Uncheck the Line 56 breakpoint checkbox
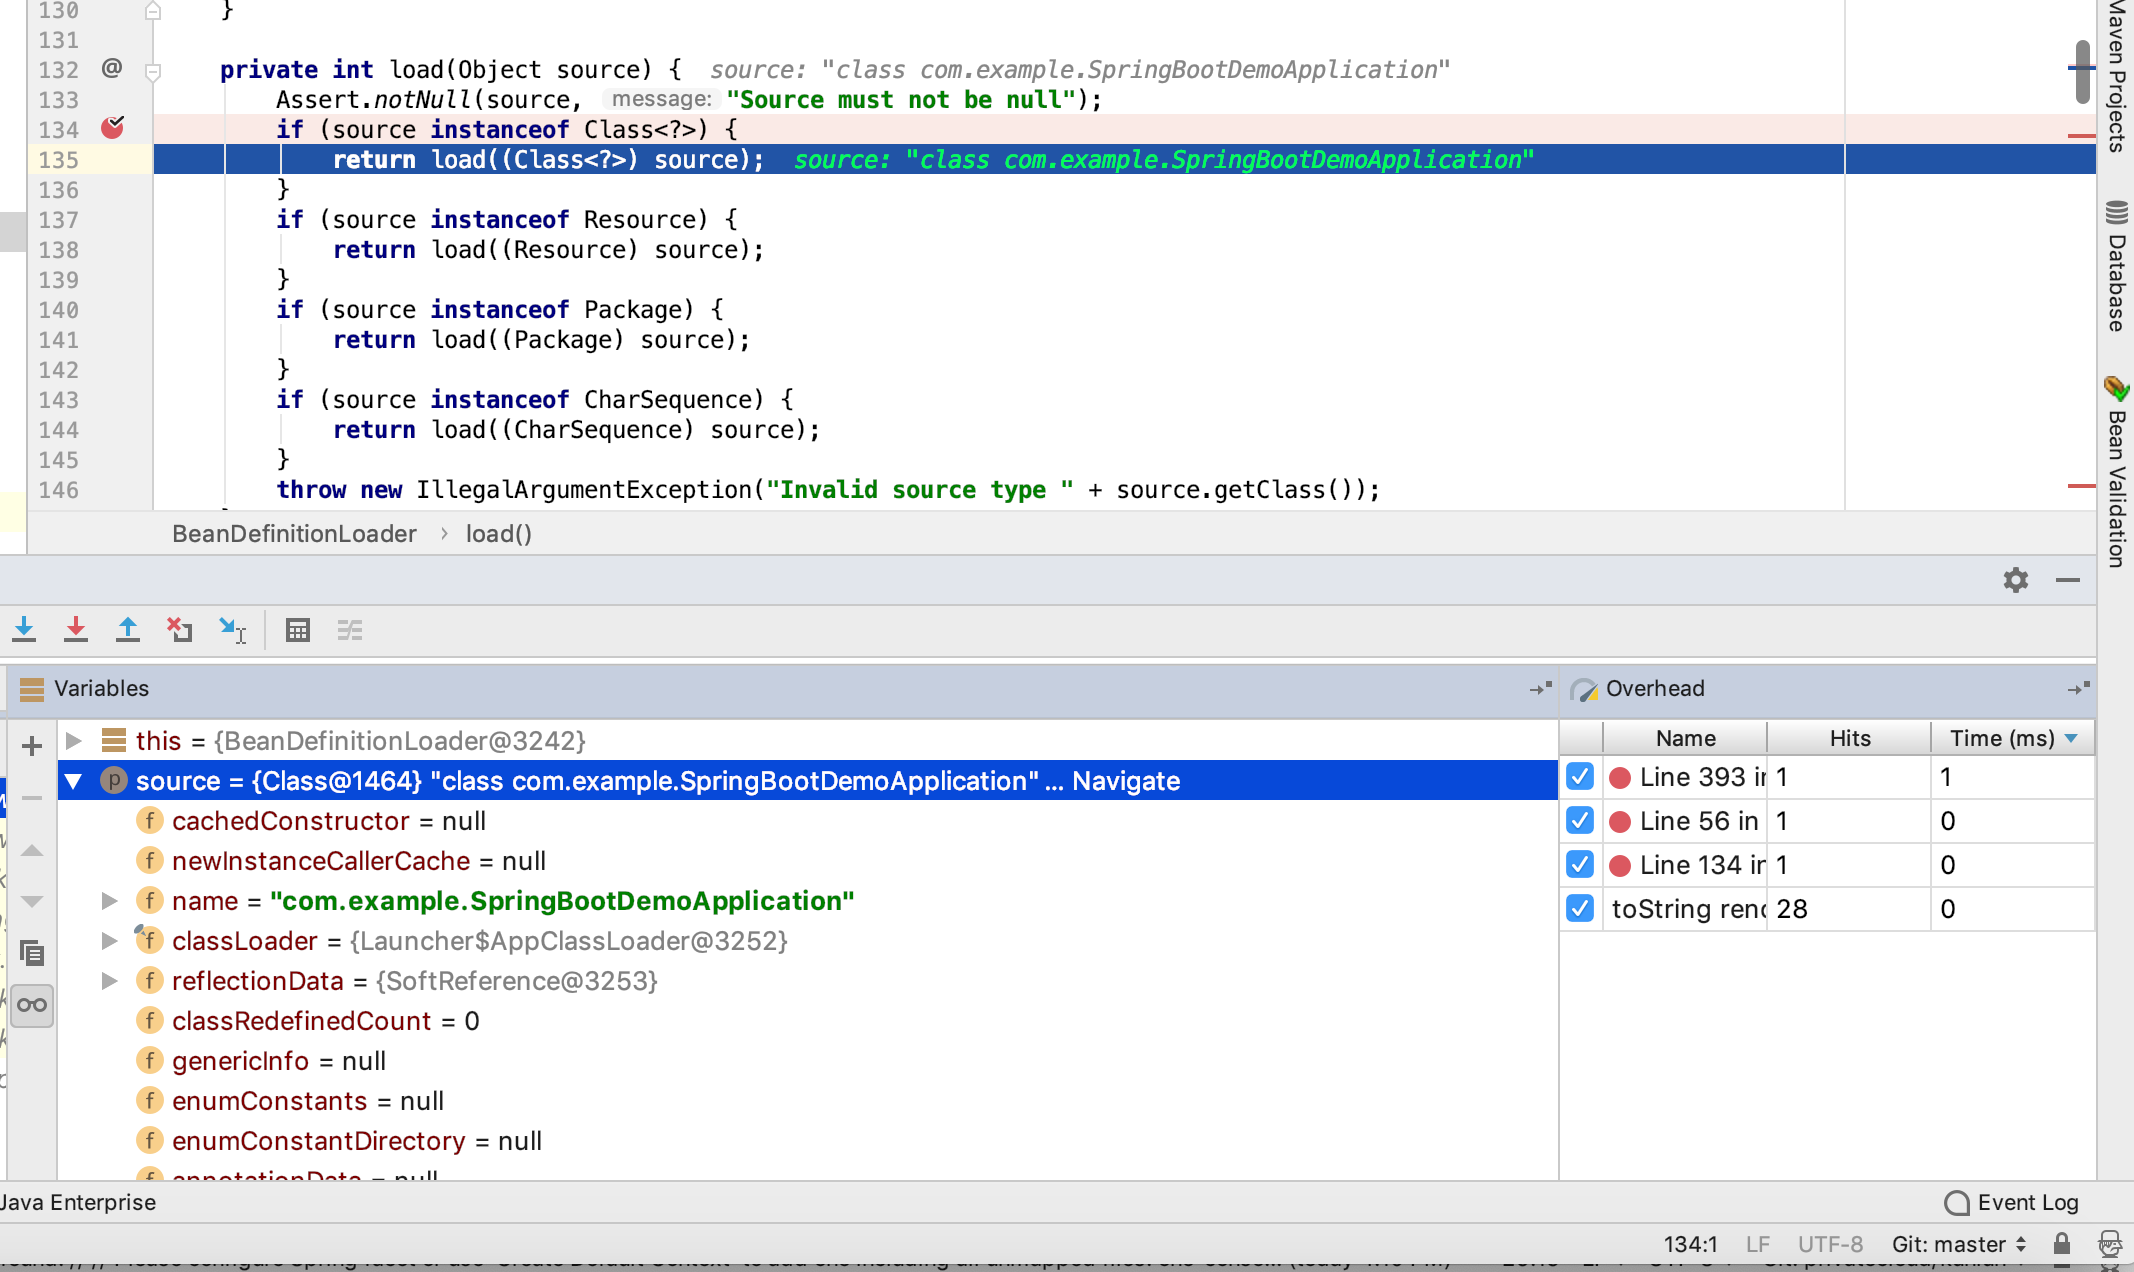Screen dimensions: 2134x1272 (x=1580, y=821)
